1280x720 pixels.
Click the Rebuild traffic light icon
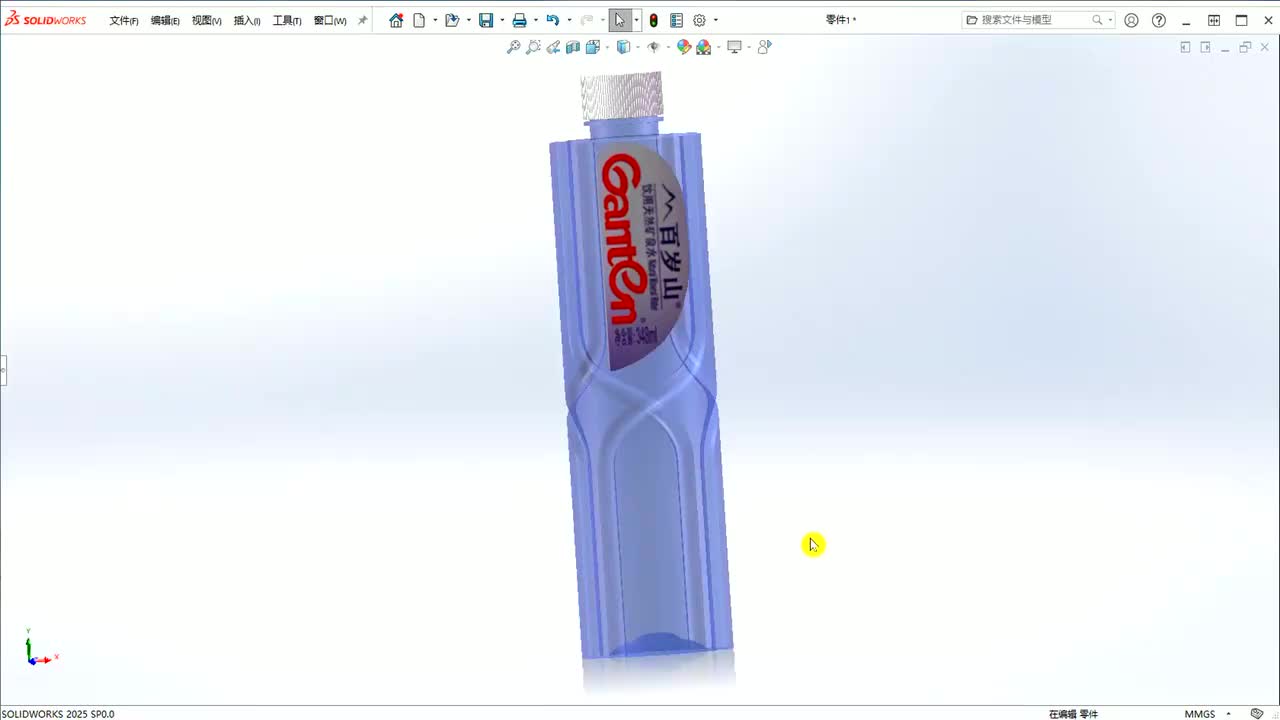tap(653, 20)
